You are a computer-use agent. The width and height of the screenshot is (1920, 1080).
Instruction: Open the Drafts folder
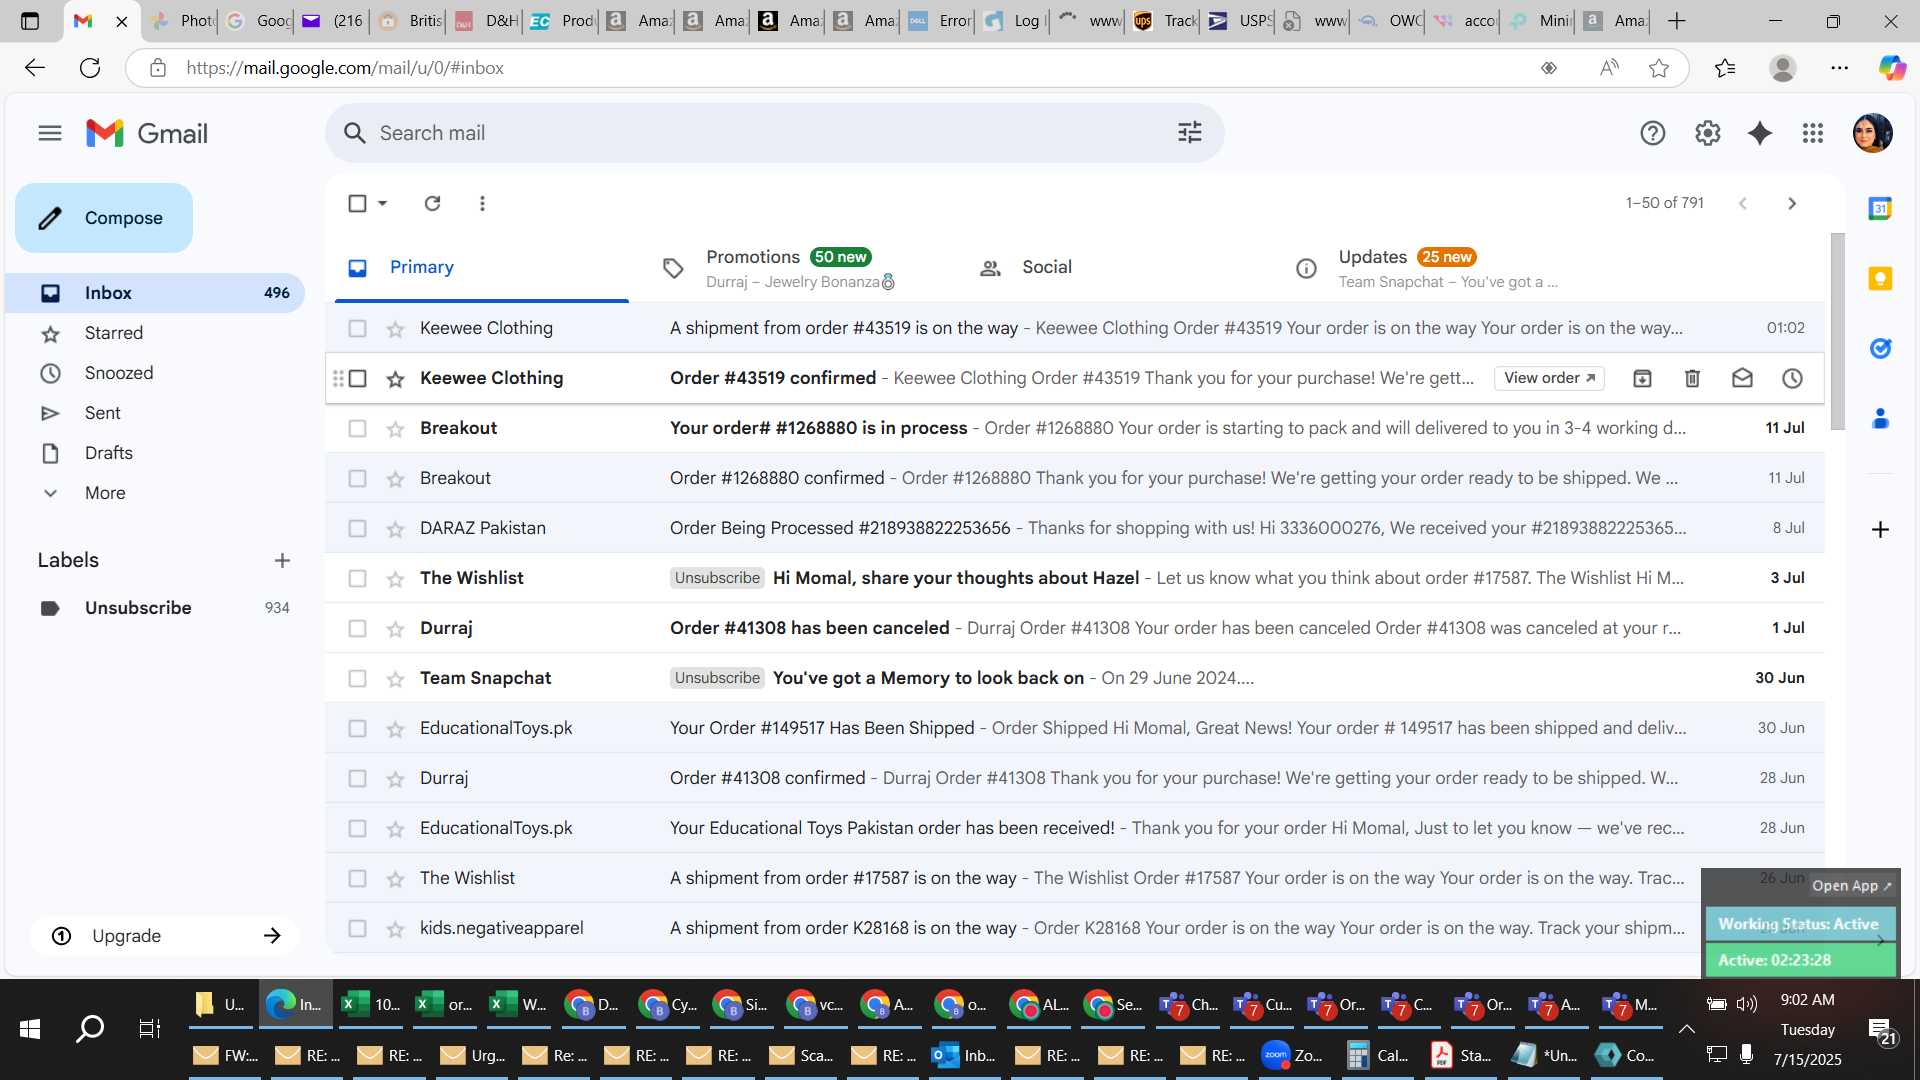(x=155, y=453)
